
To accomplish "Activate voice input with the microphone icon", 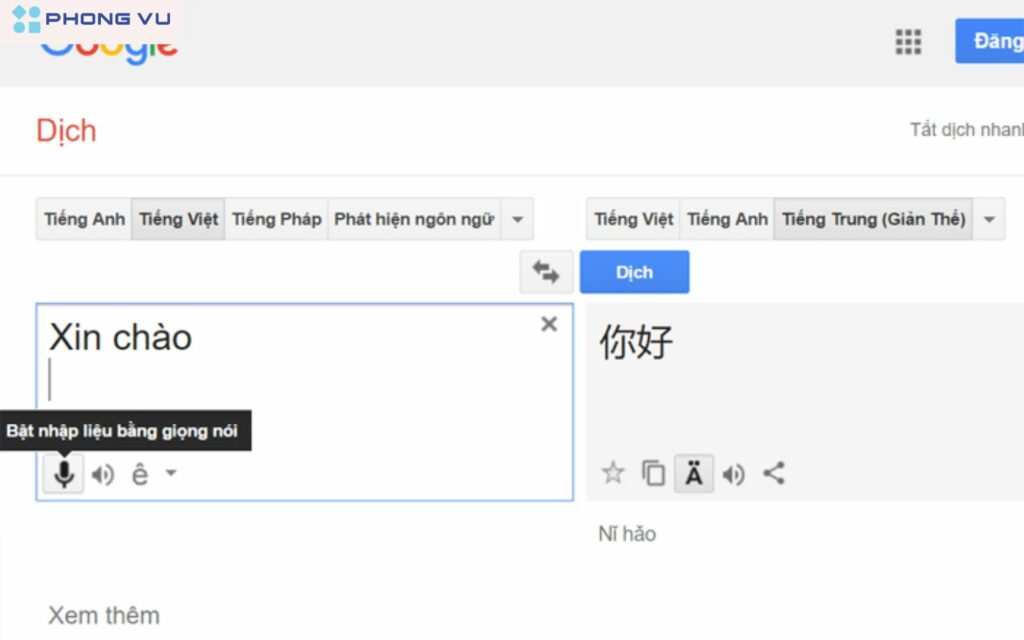I will click(x=63, y=474).
